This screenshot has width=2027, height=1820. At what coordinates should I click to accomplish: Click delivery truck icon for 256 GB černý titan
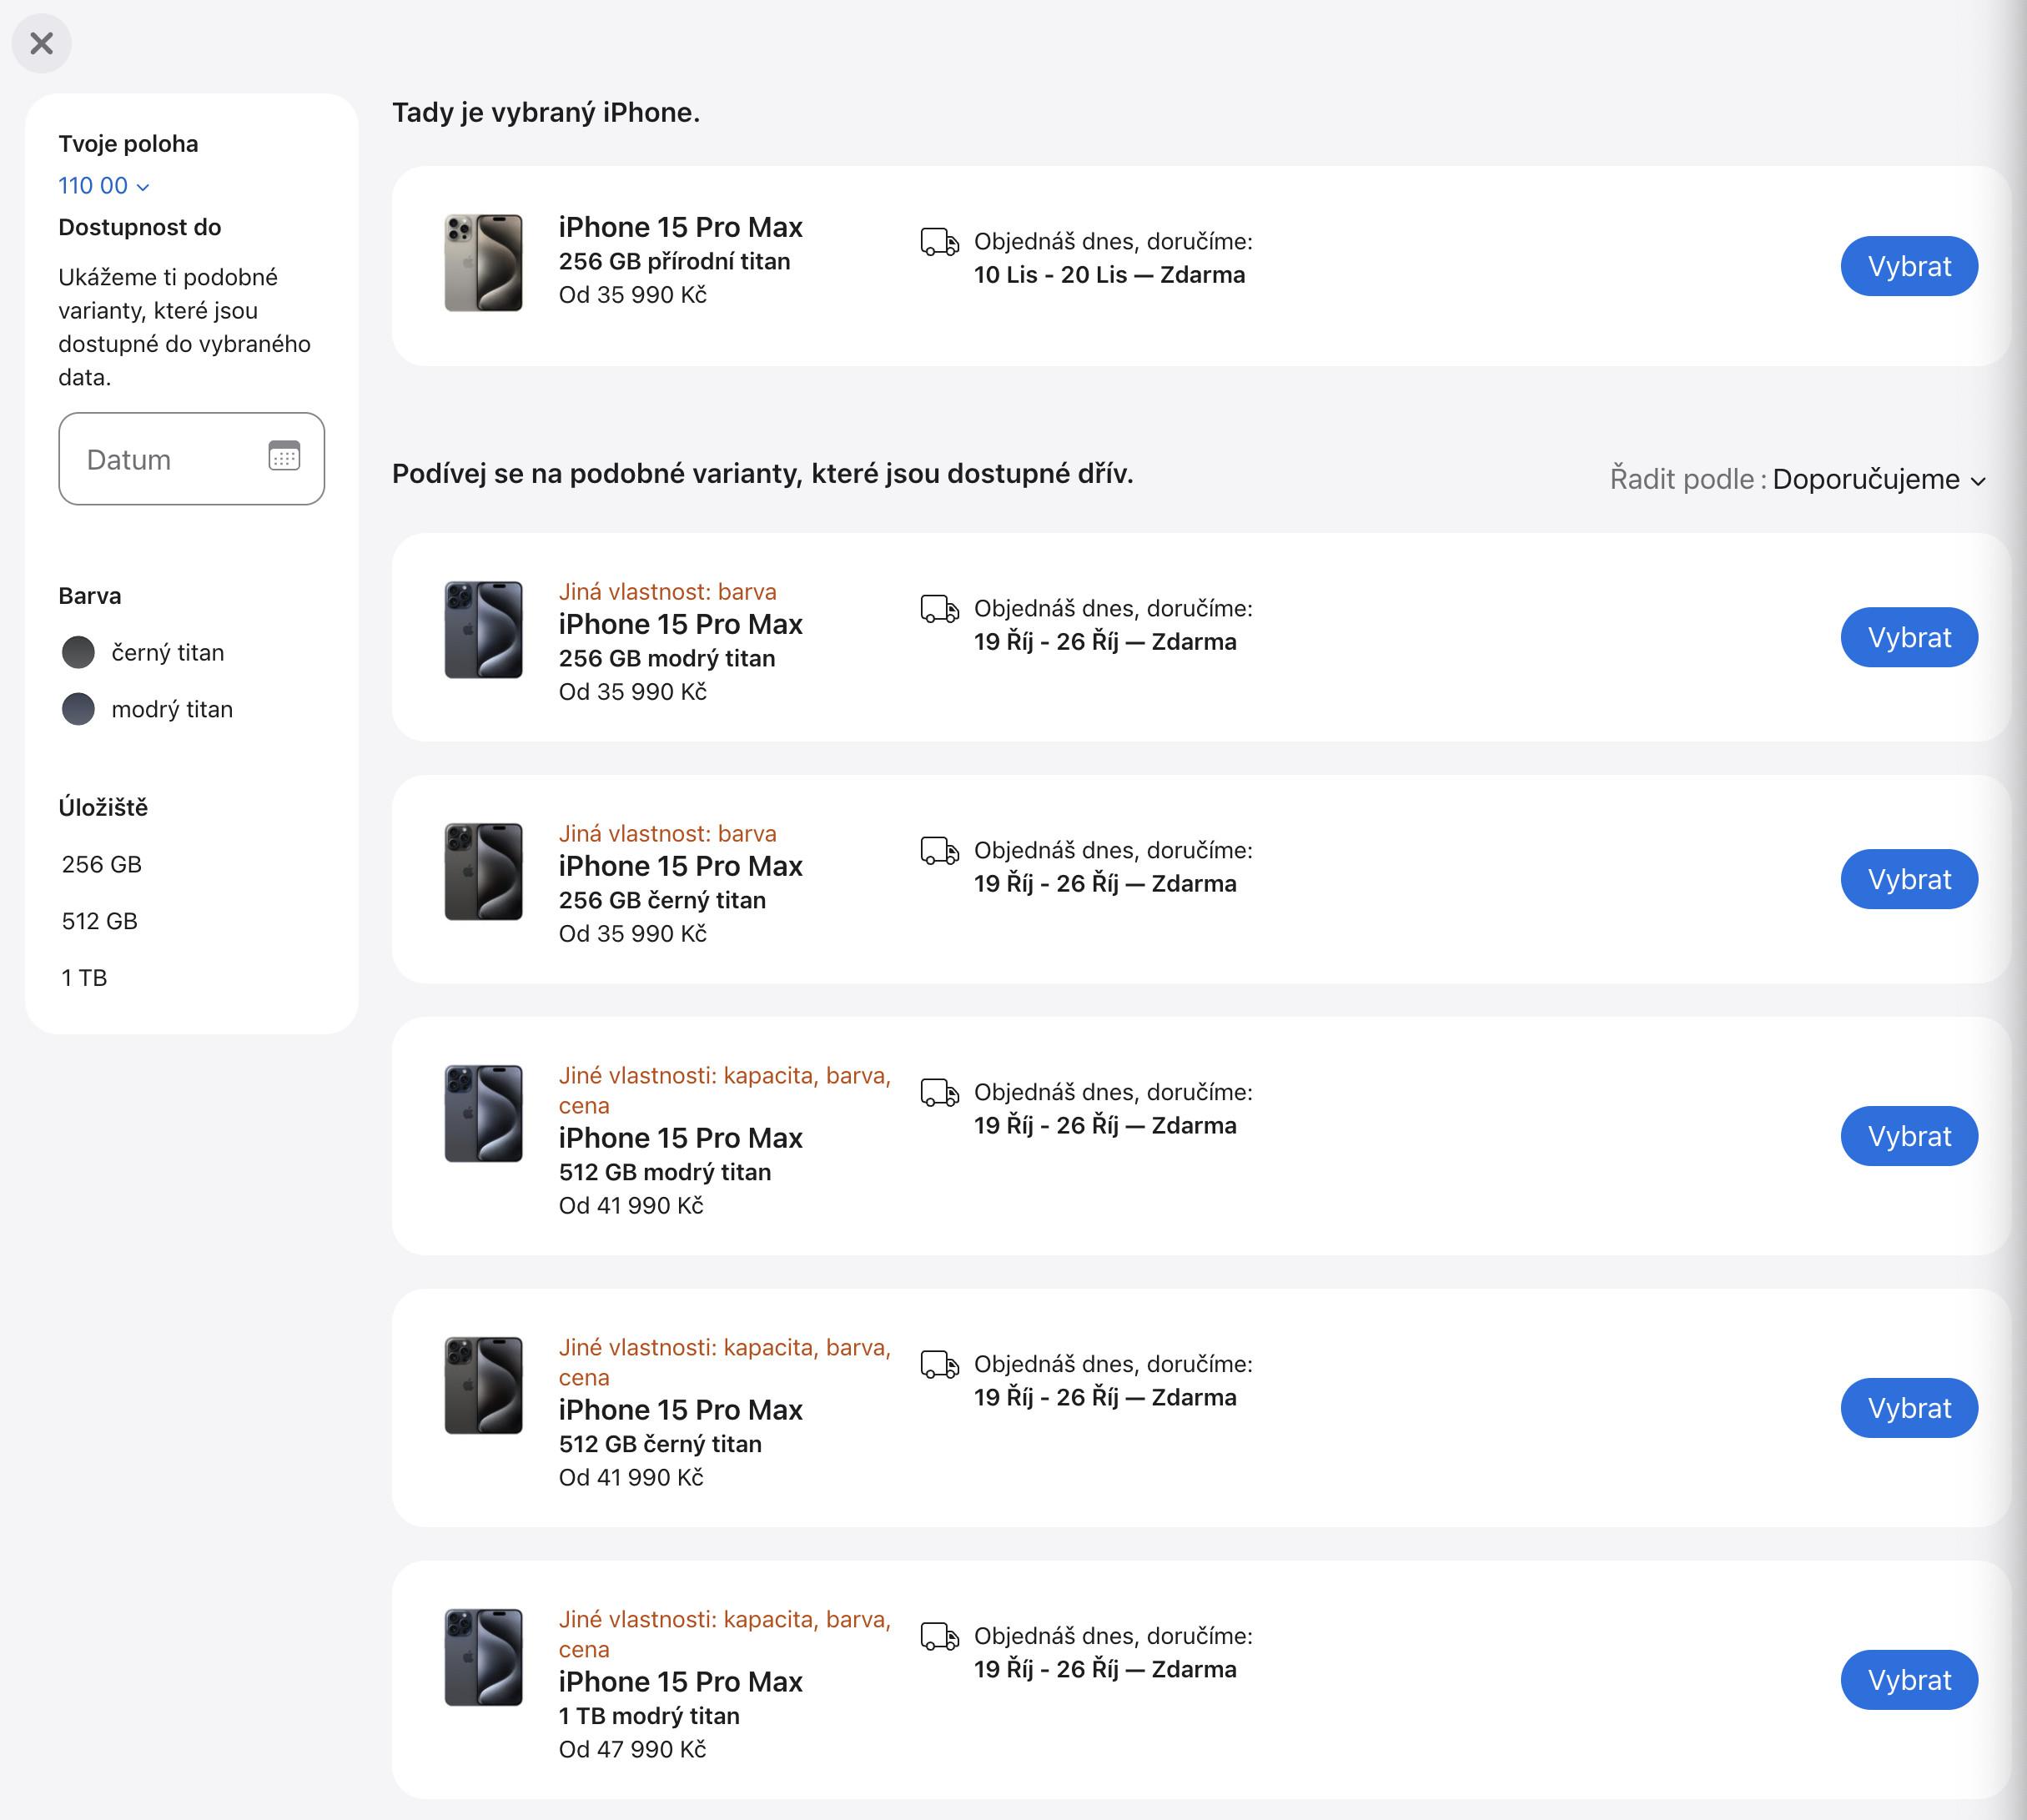point(939,851)
